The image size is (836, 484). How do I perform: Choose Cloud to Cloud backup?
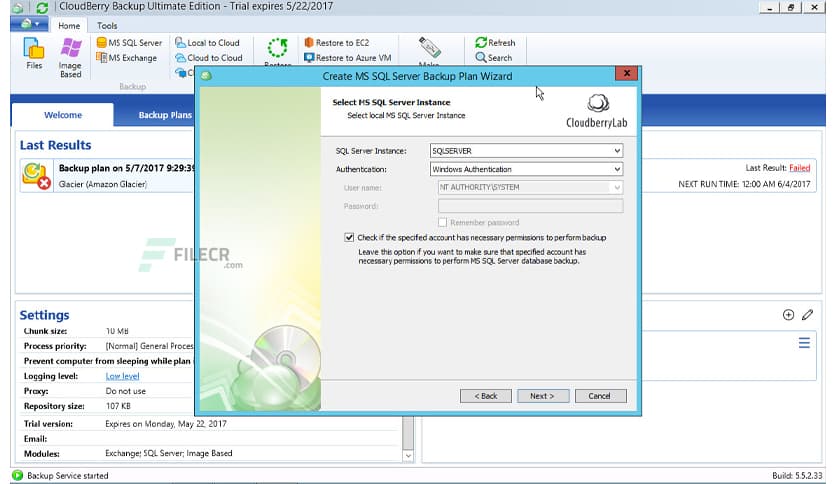(x=208, y=58)
